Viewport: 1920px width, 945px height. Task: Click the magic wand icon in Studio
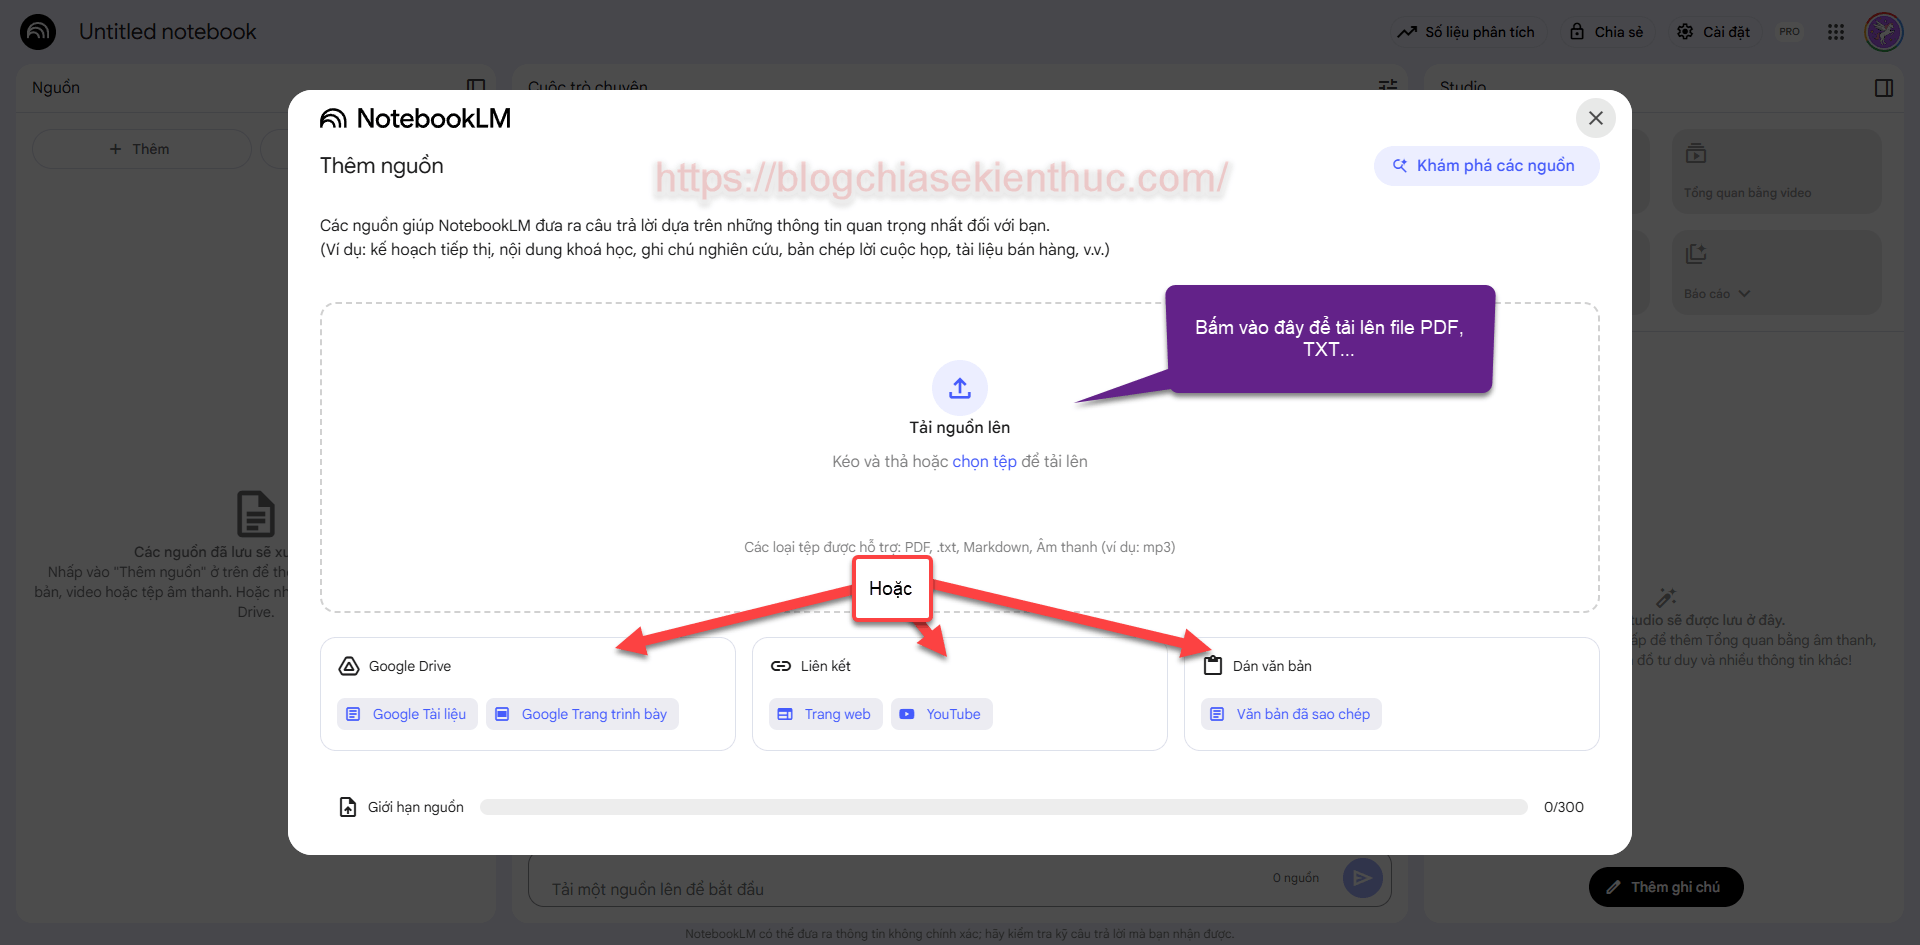[1666, 598]
